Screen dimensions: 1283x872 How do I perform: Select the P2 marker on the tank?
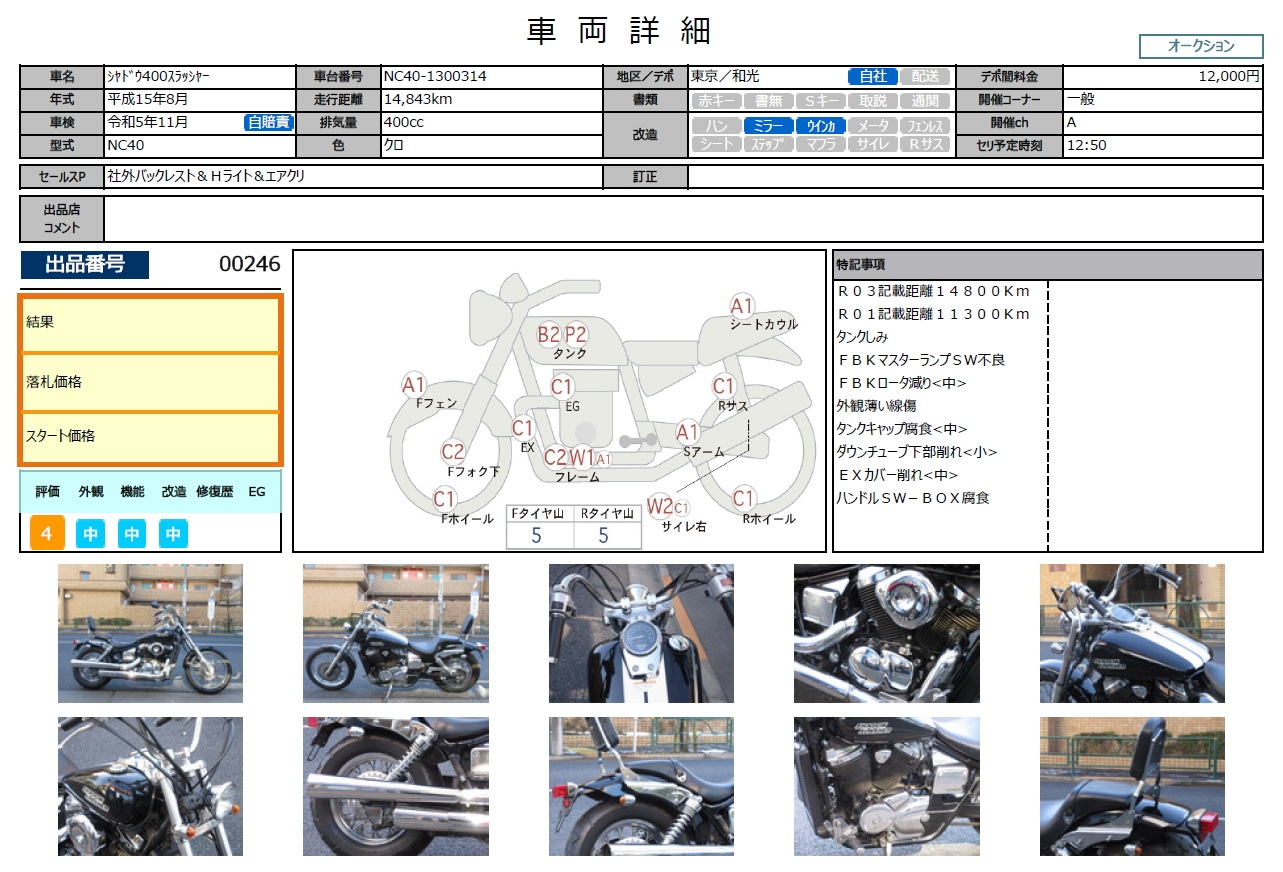pos(575,334)
